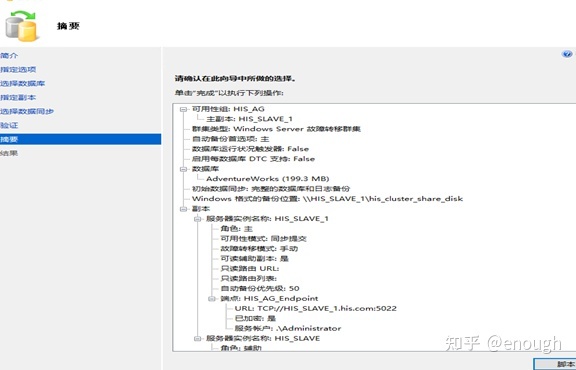576x370 pixels.
Task: Click the database wizard icon beside 摘要
Action: [21, 26]
